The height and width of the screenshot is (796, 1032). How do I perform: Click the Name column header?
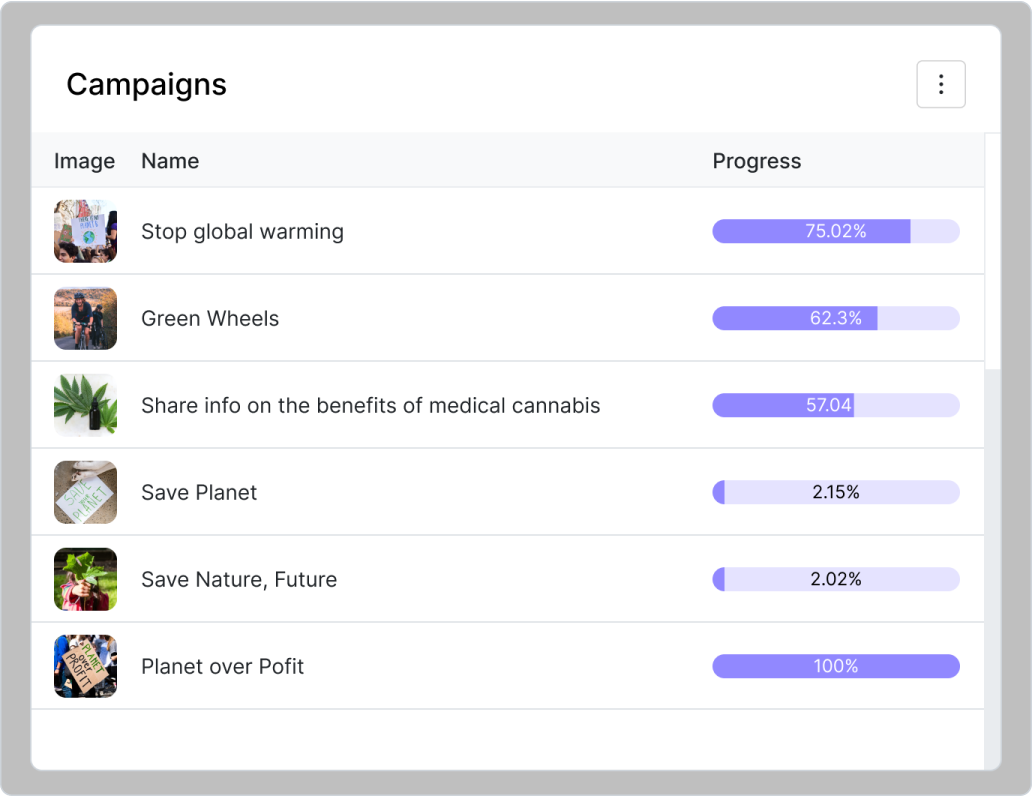[170, 161]
